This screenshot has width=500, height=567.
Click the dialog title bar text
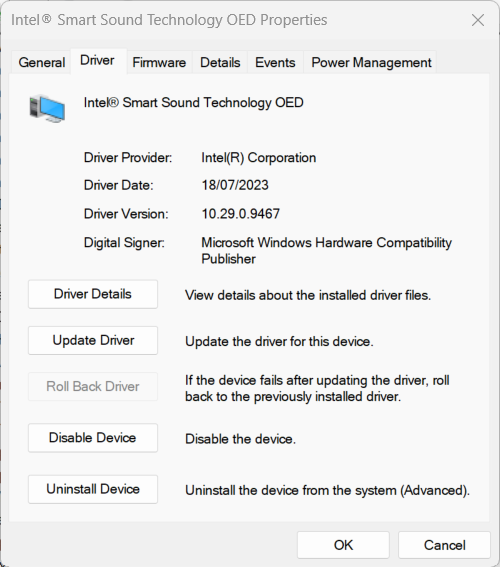pos(169,20)
